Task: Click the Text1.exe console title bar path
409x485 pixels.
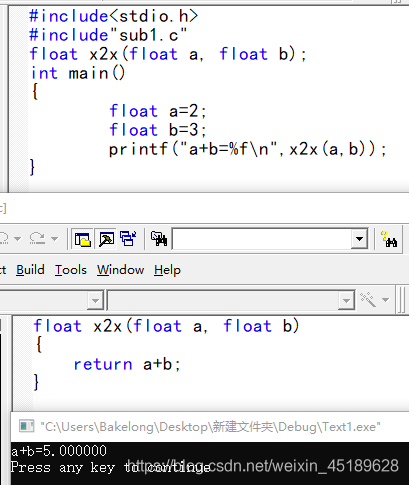Action: 210,426
